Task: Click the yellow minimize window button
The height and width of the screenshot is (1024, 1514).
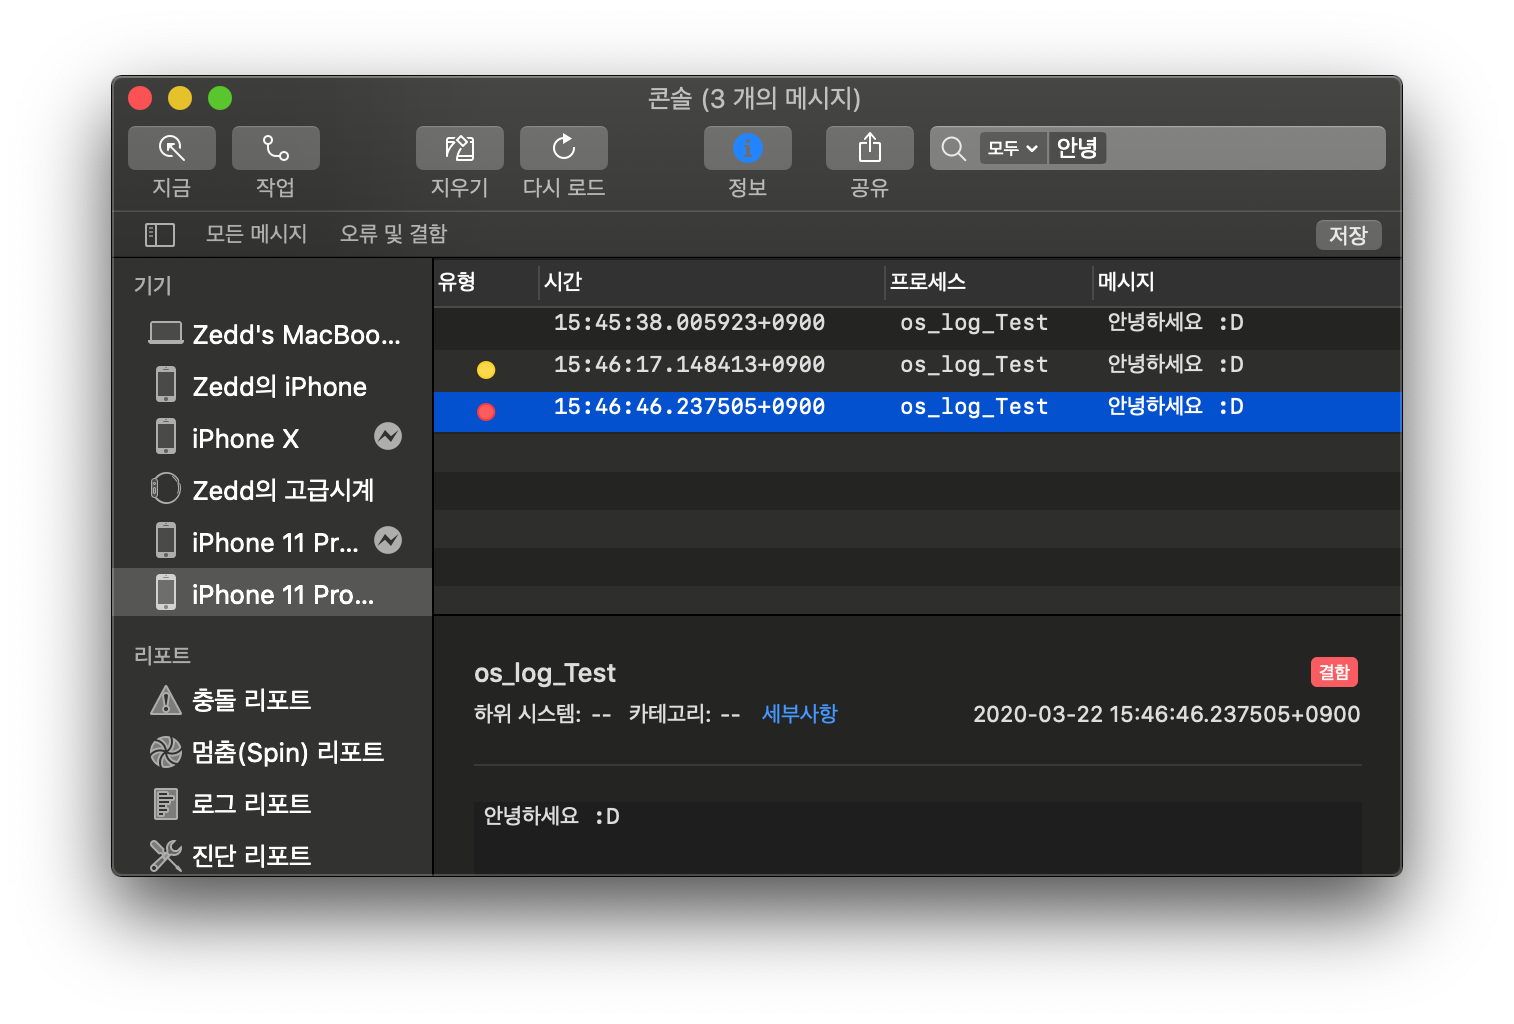Action: 180,98
